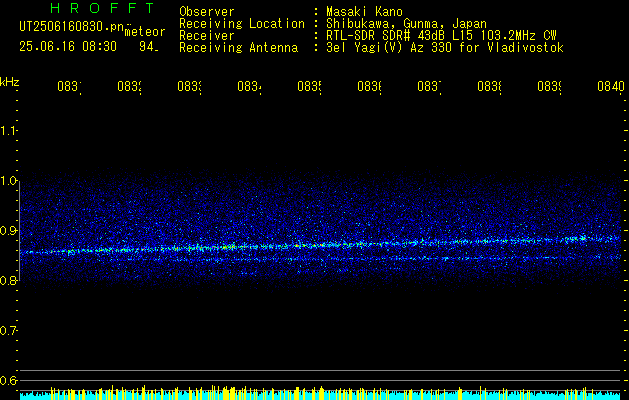Click the 'meteor' label
Screen dimensions: 629x400
point(145,32)
